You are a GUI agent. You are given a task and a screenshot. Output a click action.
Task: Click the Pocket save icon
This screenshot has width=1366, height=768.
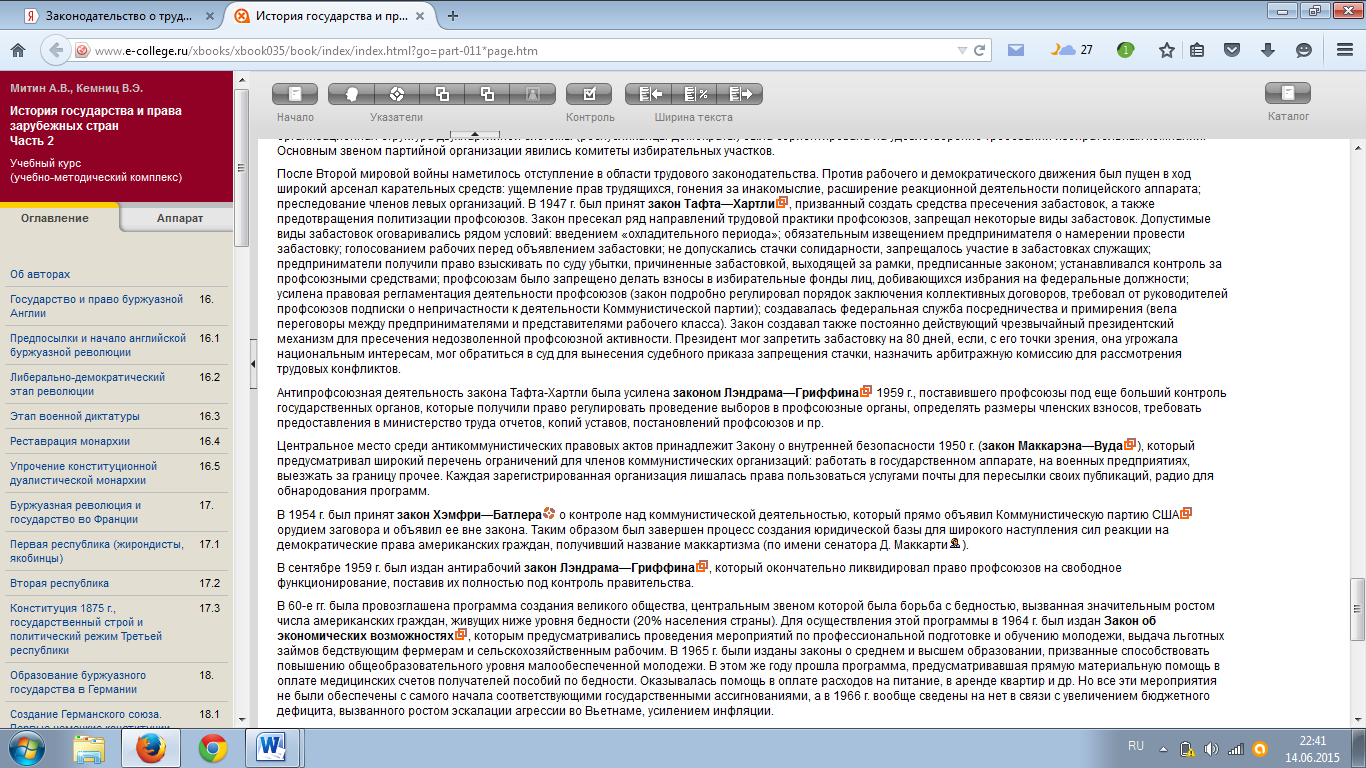tap(1234, 50)
